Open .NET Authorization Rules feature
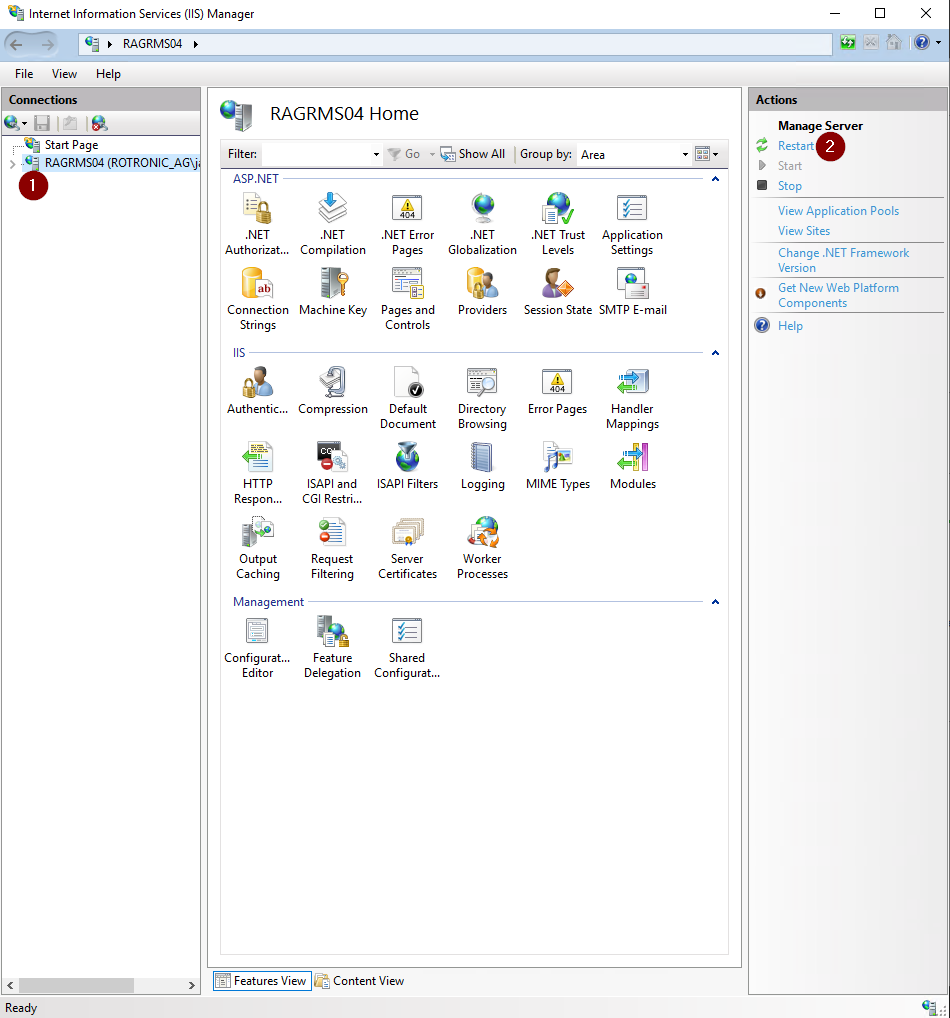This screenshot has height=1018, width=950. pyautogui.click(x=257, y=224)
